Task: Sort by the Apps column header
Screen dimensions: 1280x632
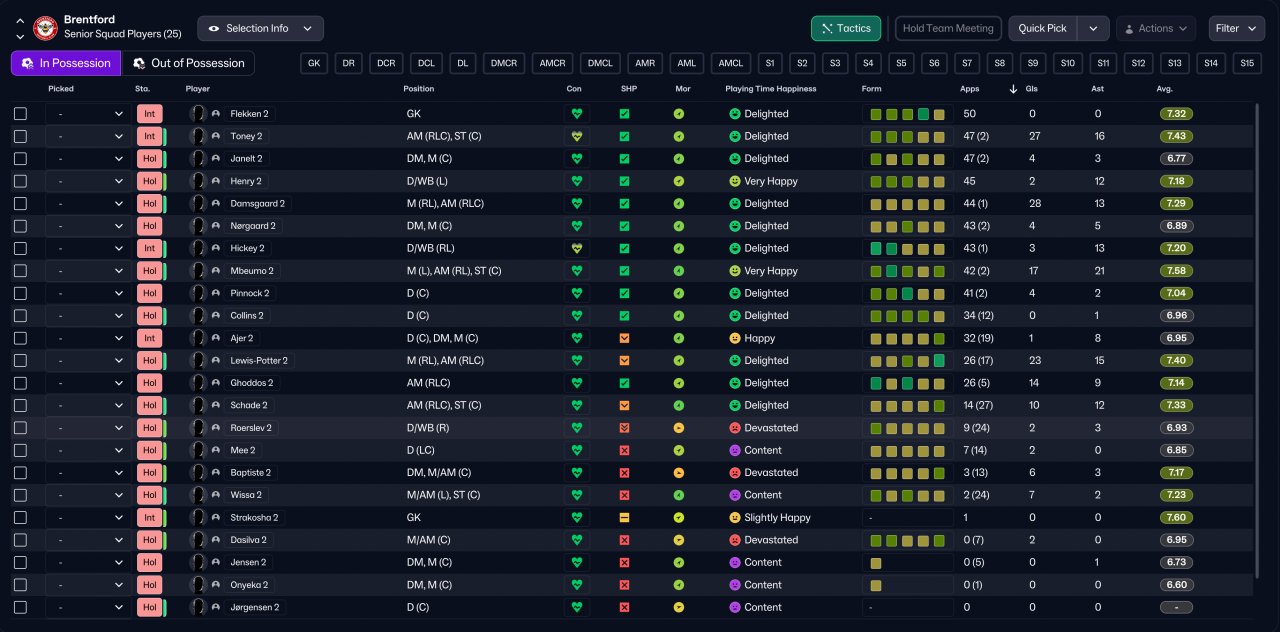Action: [969, 89]
